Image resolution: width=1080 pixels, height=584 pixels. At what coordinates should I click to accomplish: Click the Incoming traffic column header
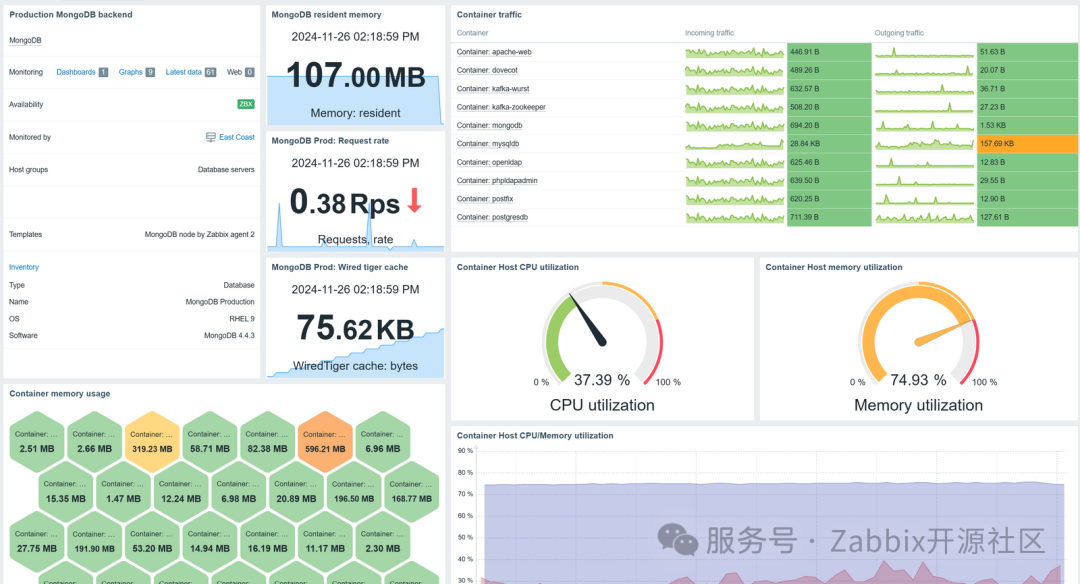pos(709,33)
